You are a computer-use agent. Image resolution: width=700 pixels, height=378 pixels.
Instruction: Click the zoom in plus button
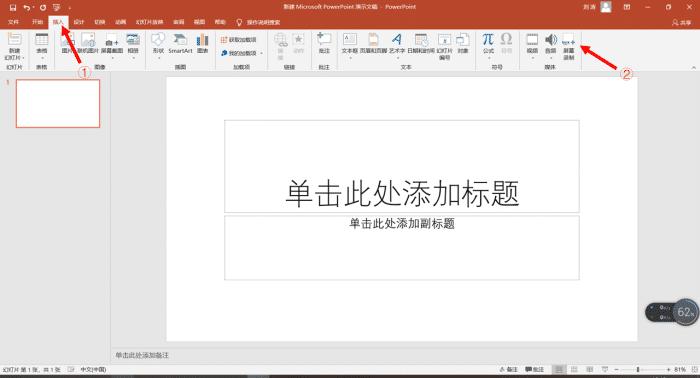(x=668, y=370)
